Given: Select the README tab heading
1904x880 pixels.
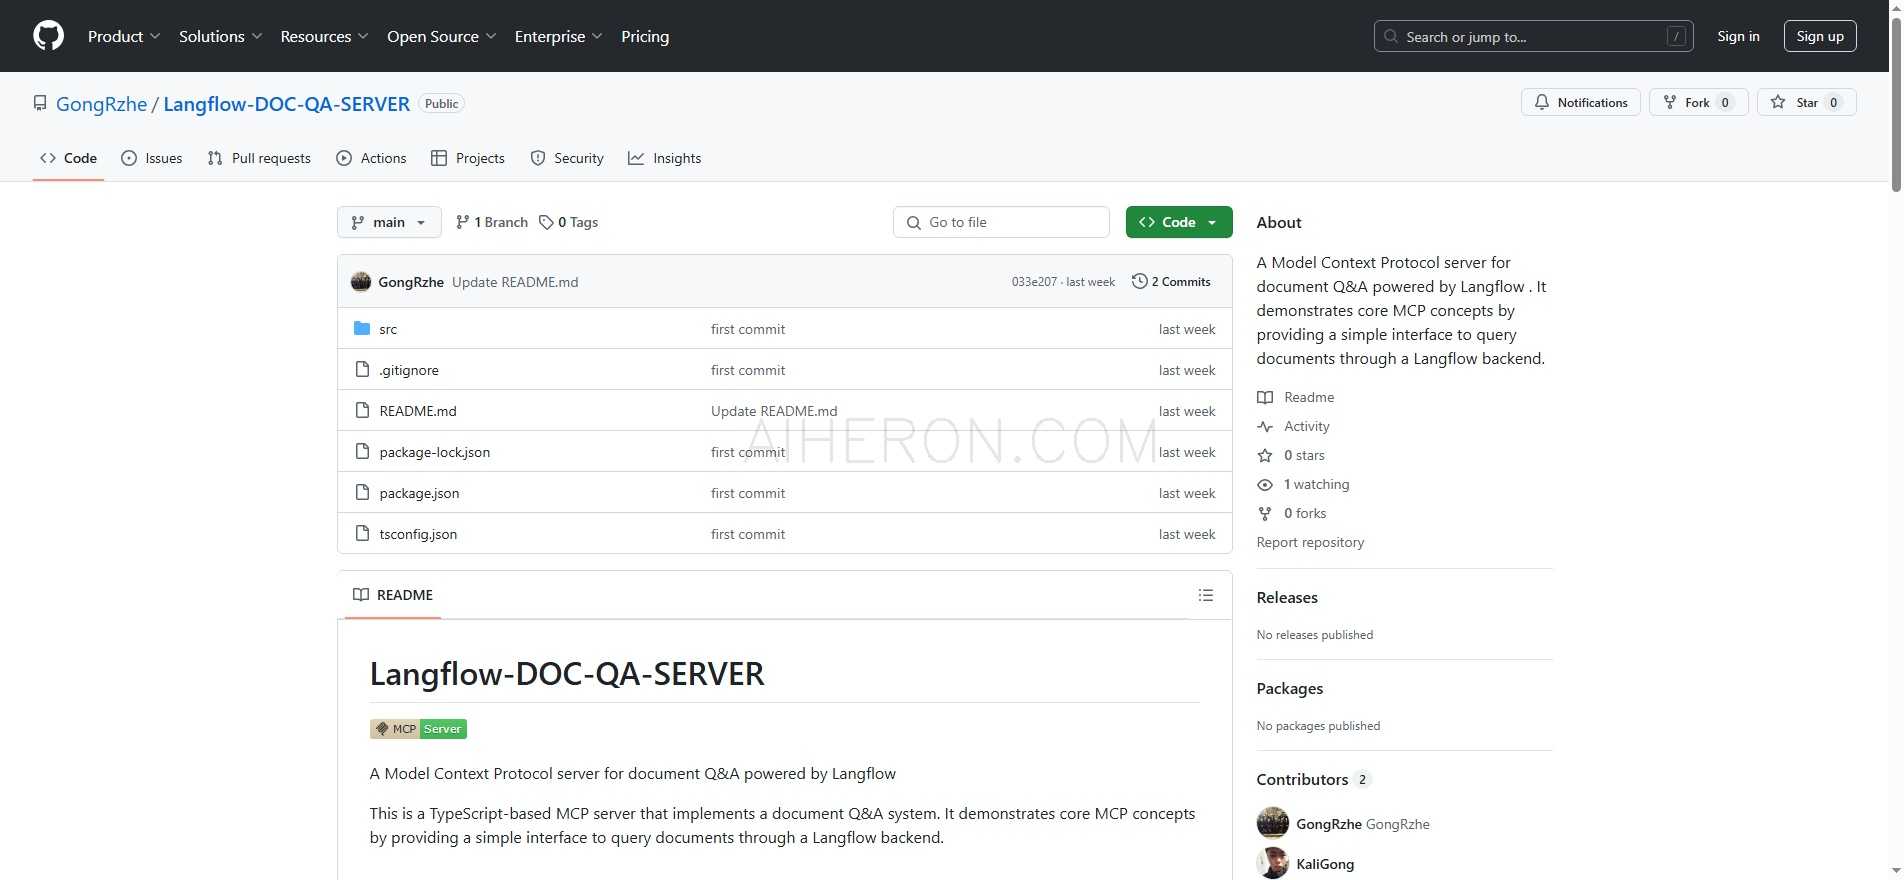Looking at the screenshot, I should (x=393, y=595).
